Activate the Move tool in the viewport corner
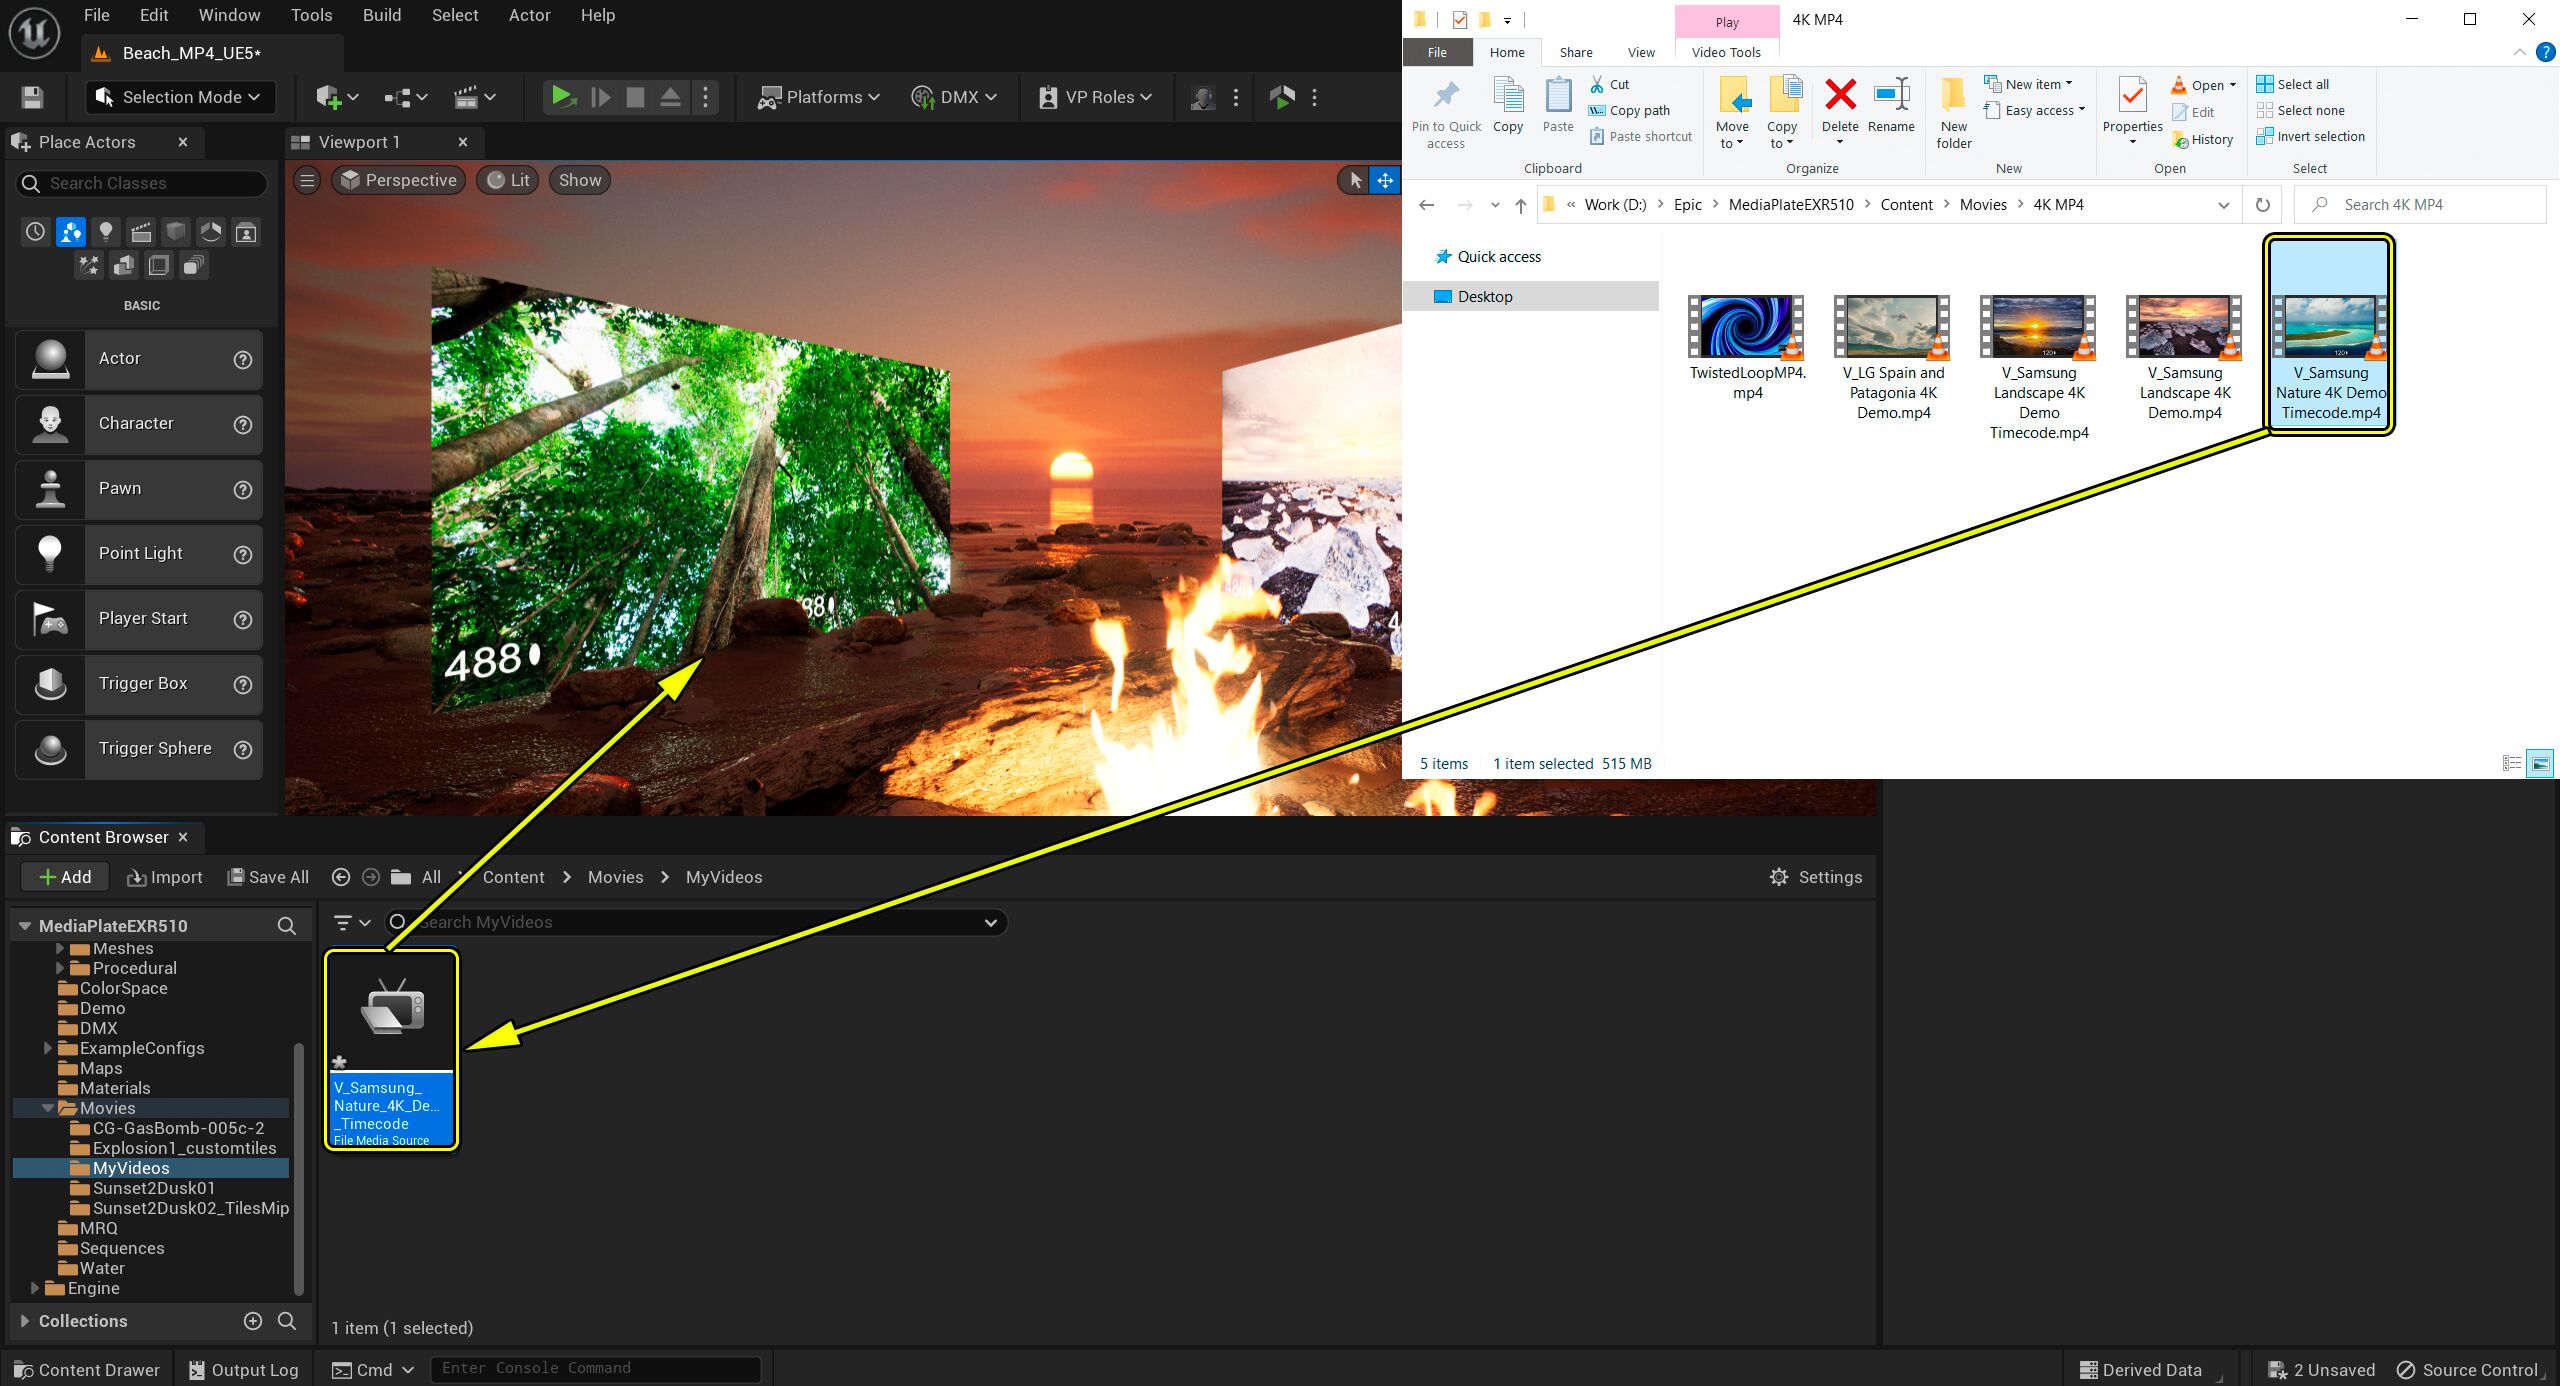 point(1384,180)
